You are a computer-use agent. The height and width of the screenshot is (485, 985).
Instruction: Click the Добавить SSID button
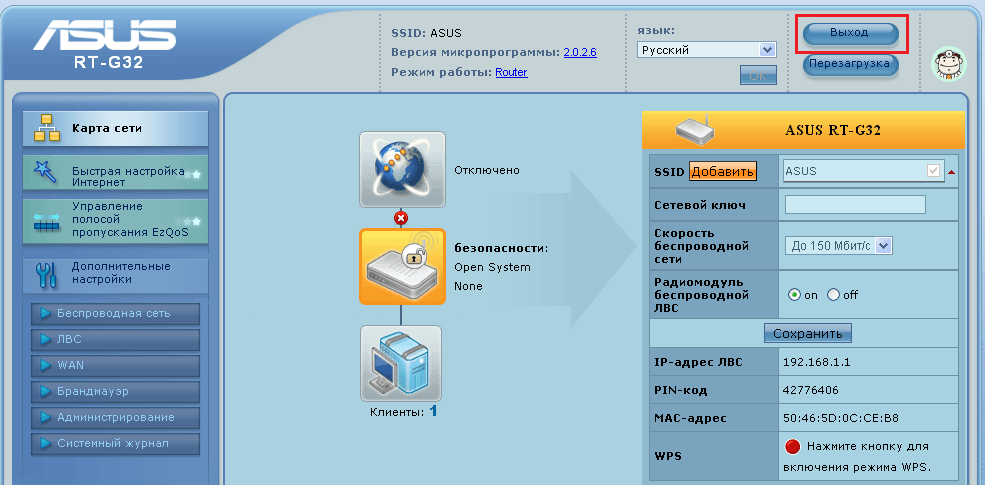coord(723,172)
